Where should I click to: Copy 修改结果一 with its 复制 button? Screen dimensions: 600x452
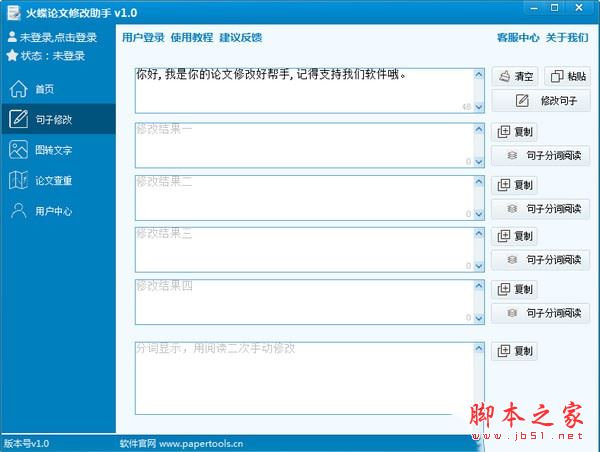point(515,132)
